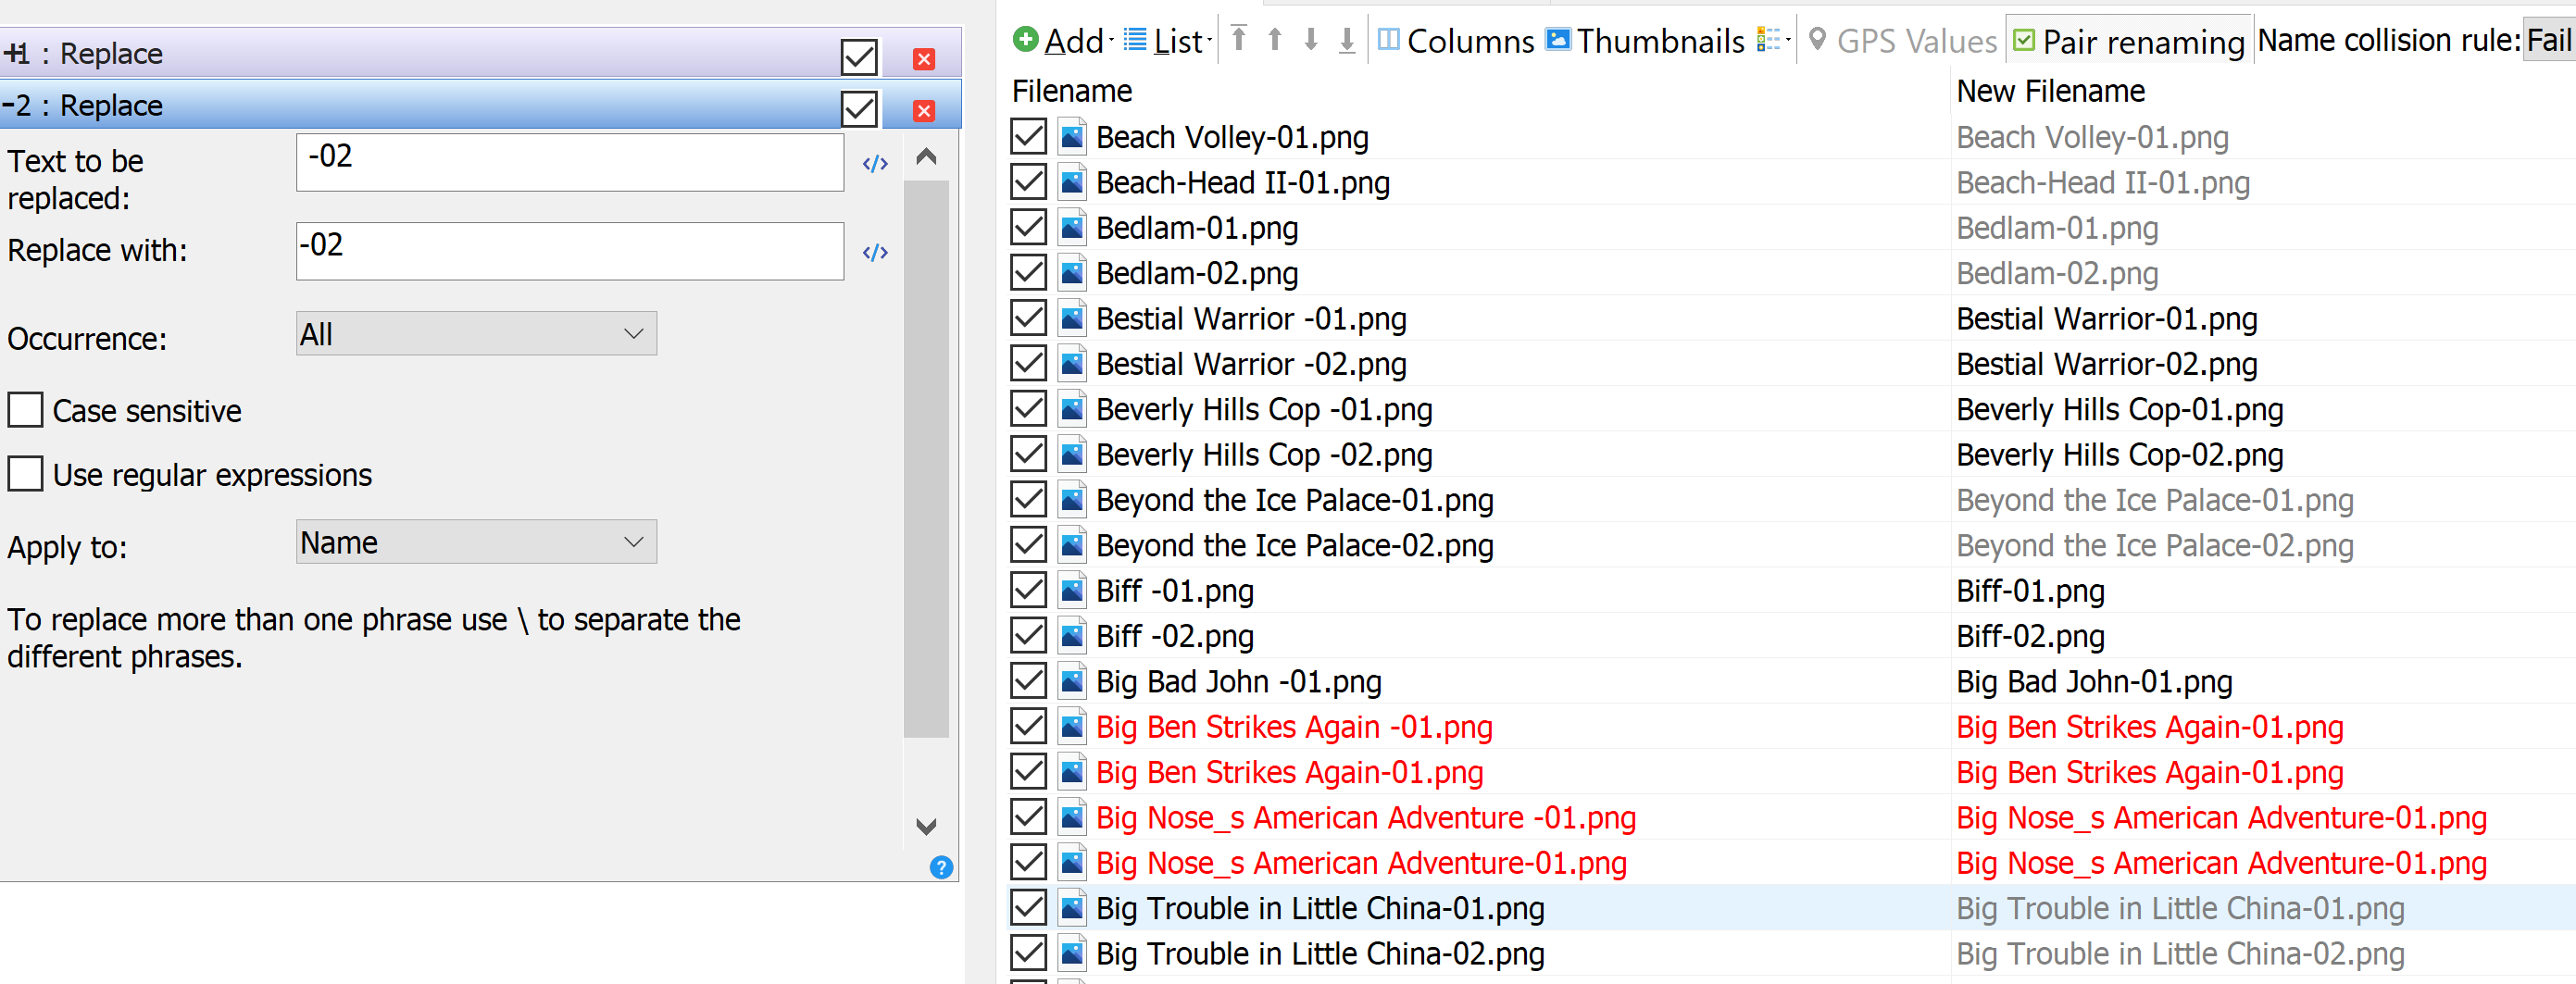2576x984 pixels.
Task: Select Beverly Hills Cop -02.png filename
Action: [1264, 455]
